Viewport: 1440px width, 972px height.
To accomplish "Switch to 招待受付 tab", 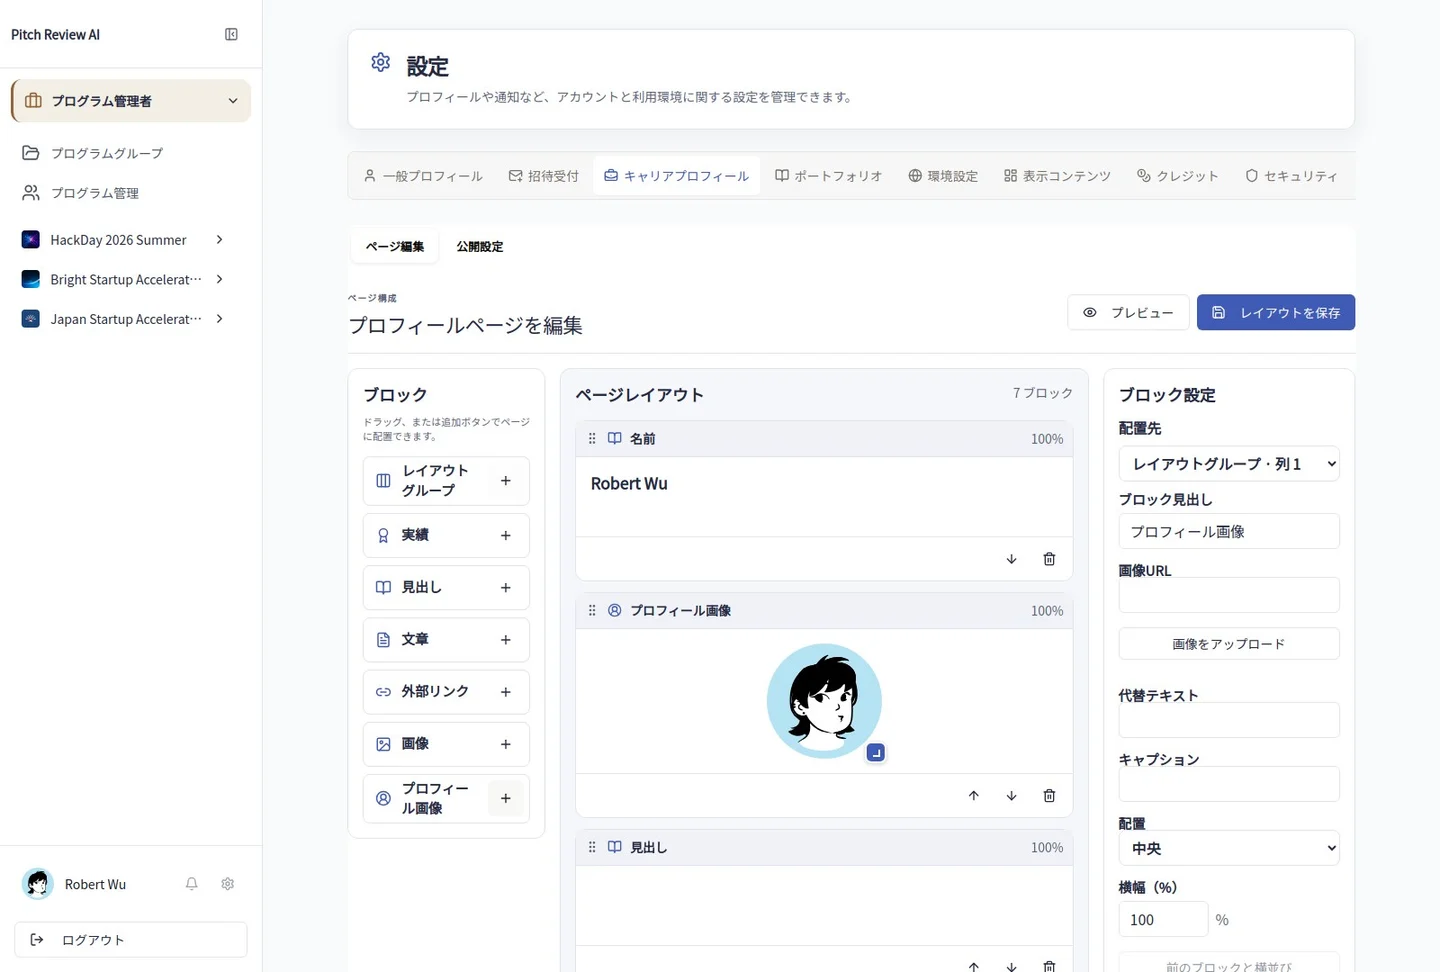I will pyautogui.click(x=544, y=176).
